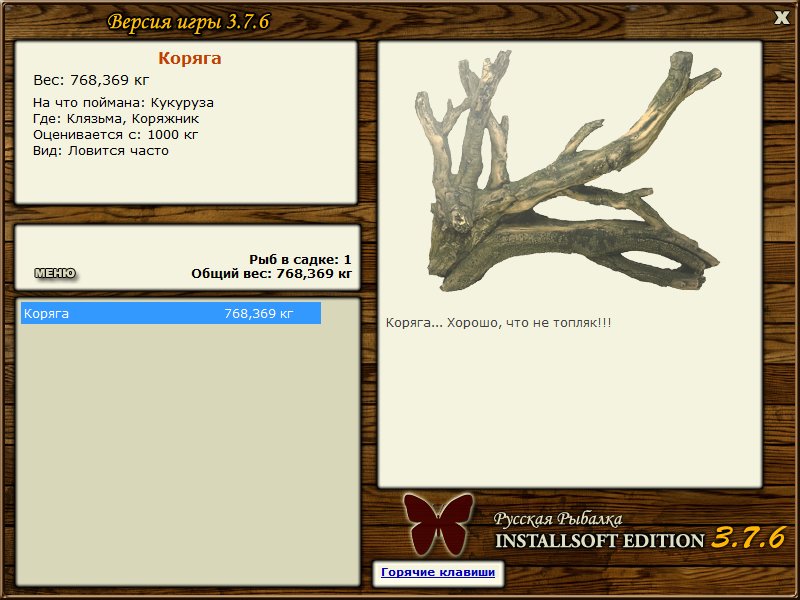This screenshot has height=600, width=800.
Task: Click the Рыб в садке: 1 counter
Action: click(x=301, y=259)
